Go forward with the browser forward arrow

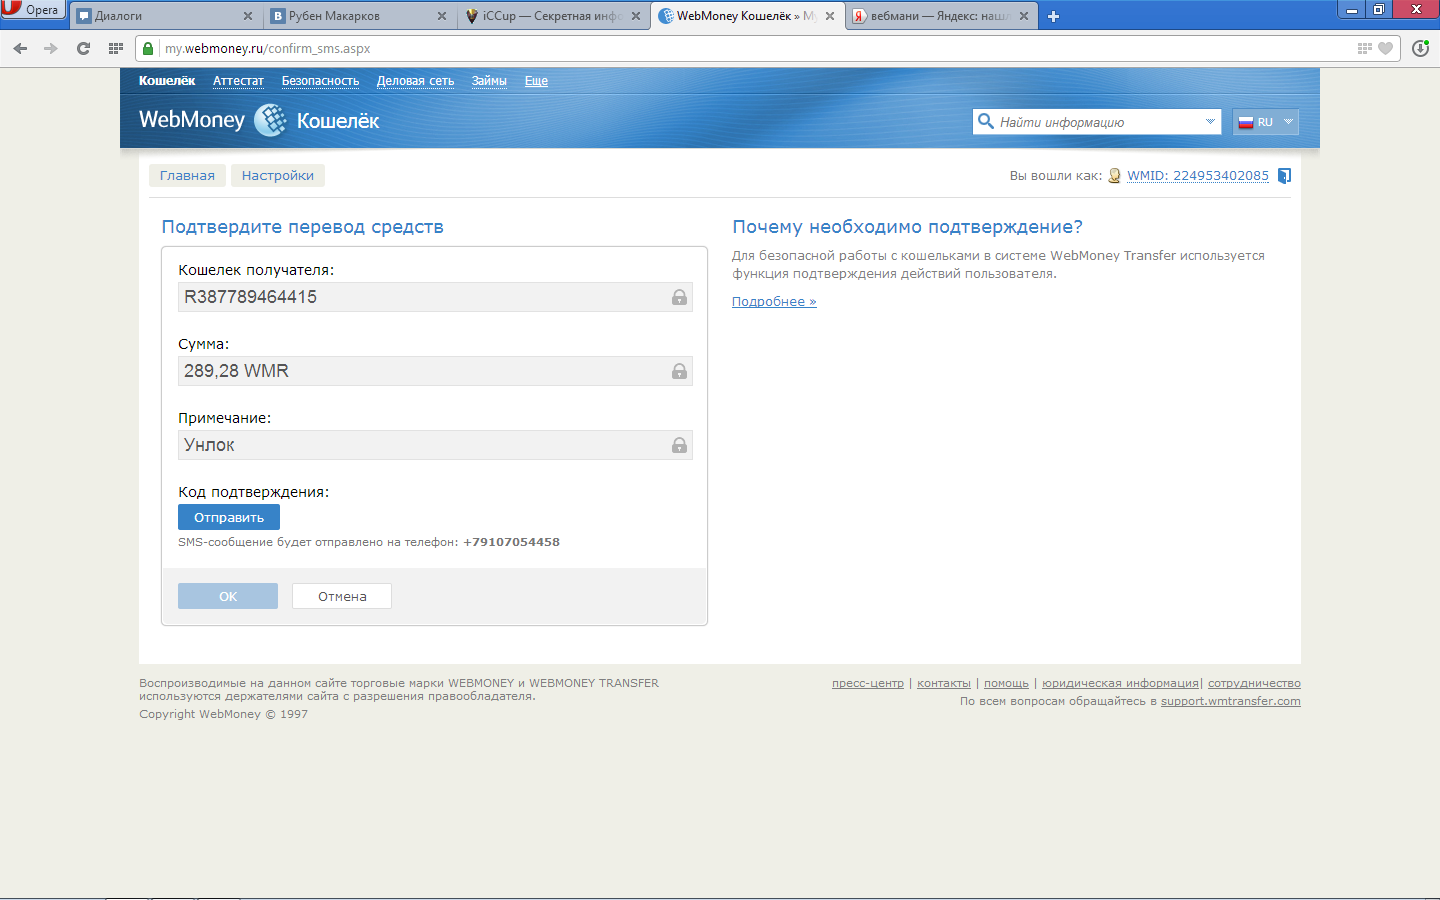[51, 48]
